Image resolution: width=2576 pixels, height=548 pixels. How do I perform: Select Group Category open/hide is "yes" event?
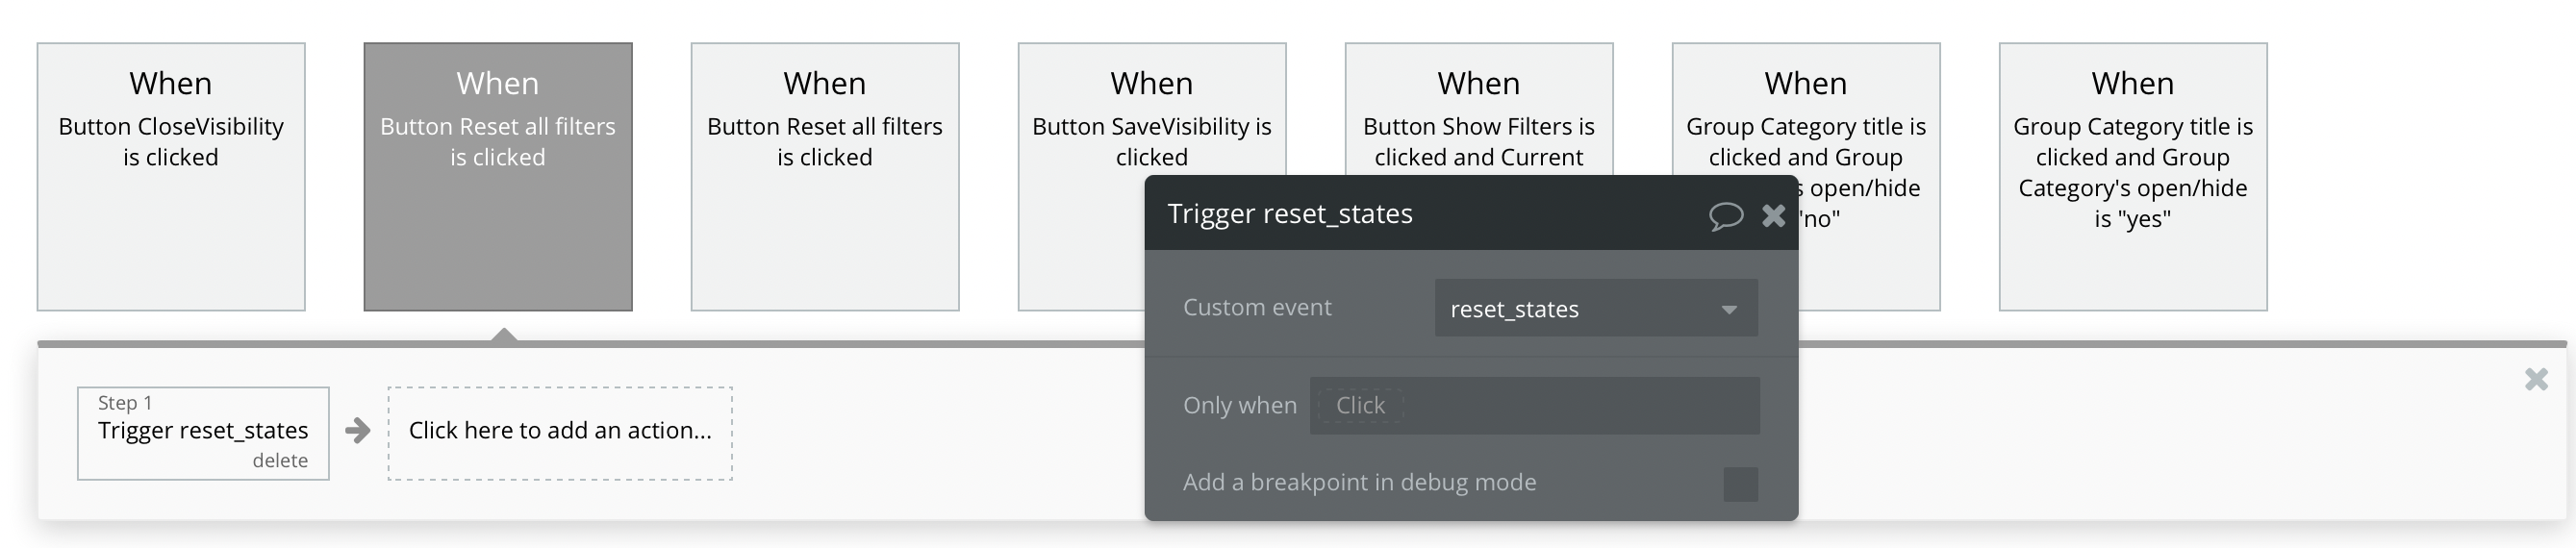point(2132,176)
